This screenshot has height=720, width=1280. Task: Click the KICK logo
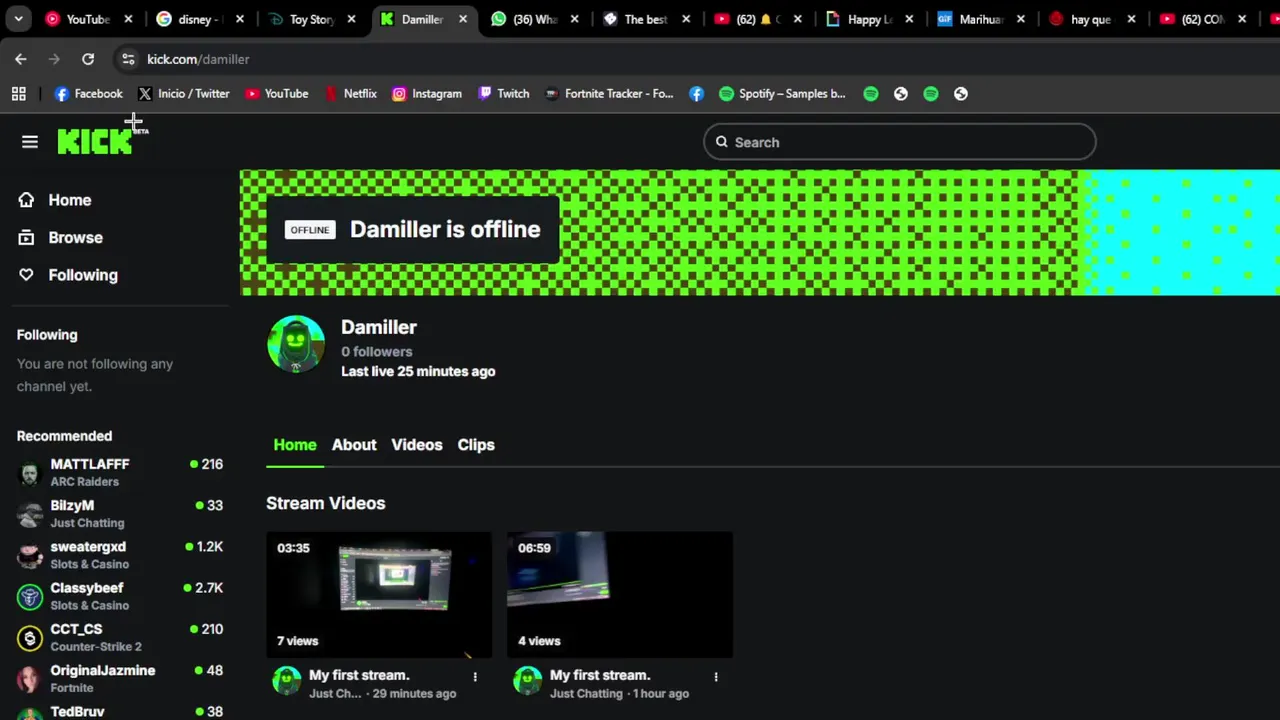click(95, 142)
